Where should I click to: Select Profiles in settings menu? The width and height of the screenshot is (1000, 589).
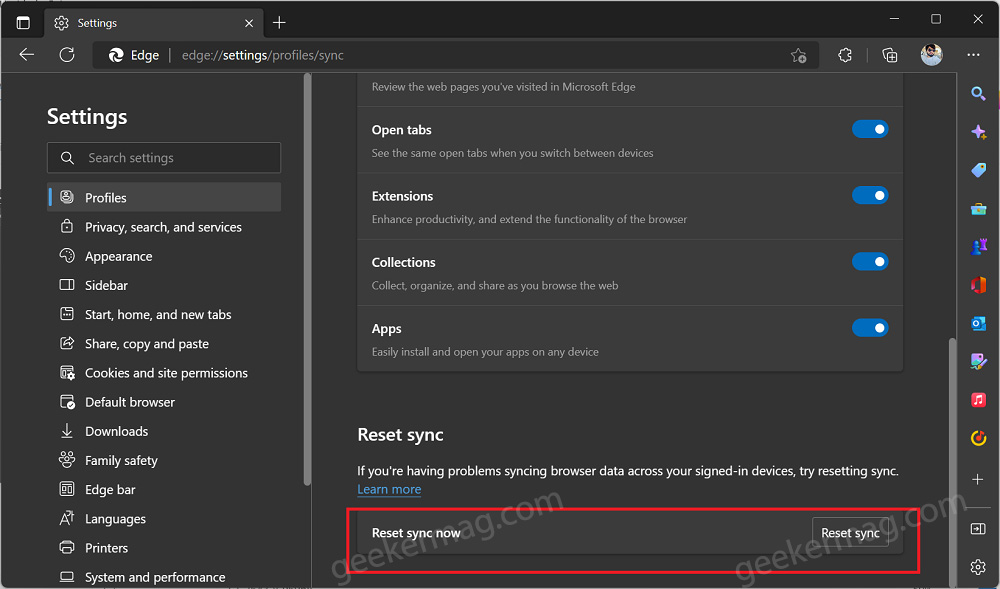click(164, 198)
